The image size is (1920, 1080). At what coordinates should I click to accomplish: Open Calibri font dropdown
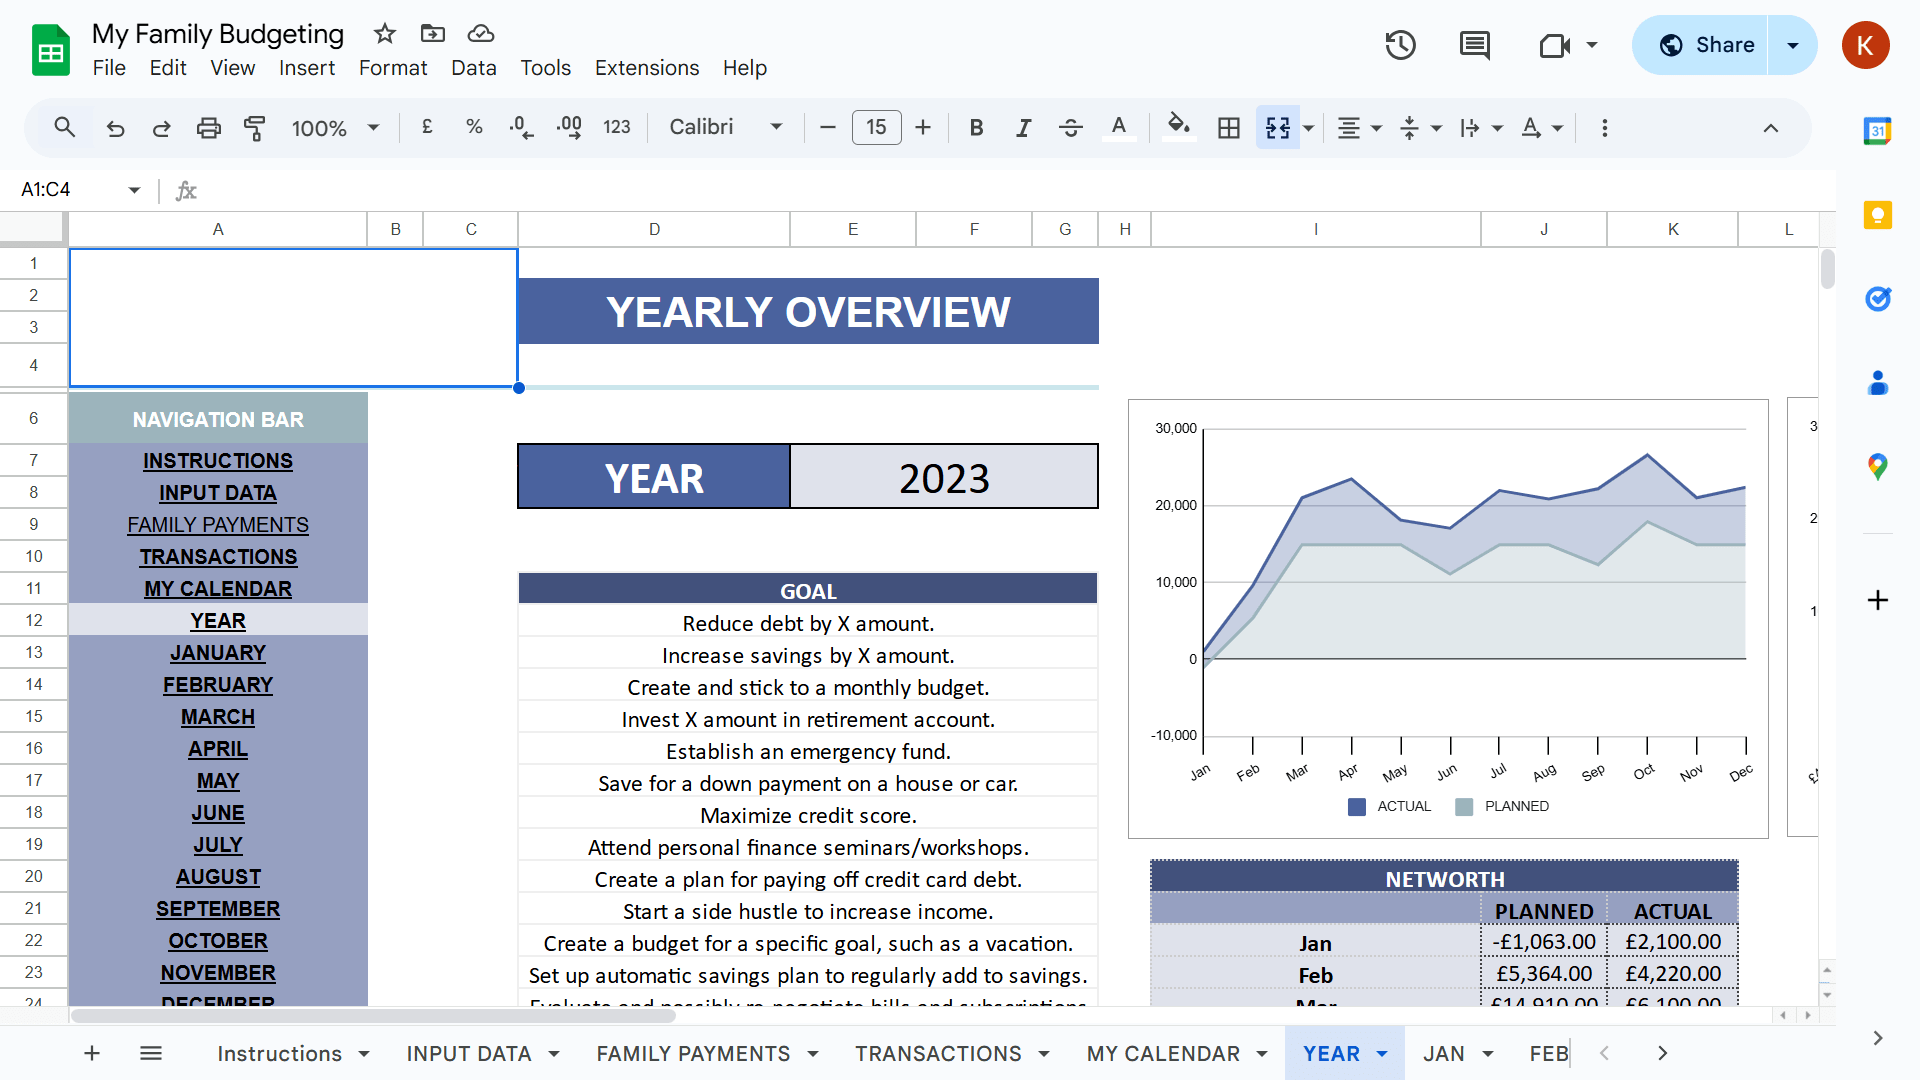point(725,127)
